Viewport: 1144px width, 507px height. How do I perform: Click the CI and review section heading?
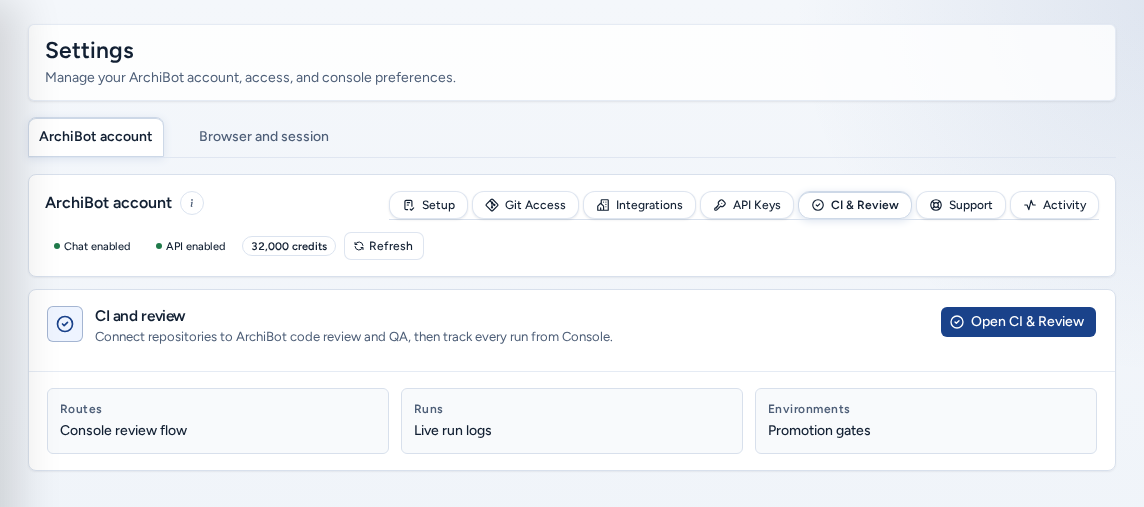click(x=140, y=316)
